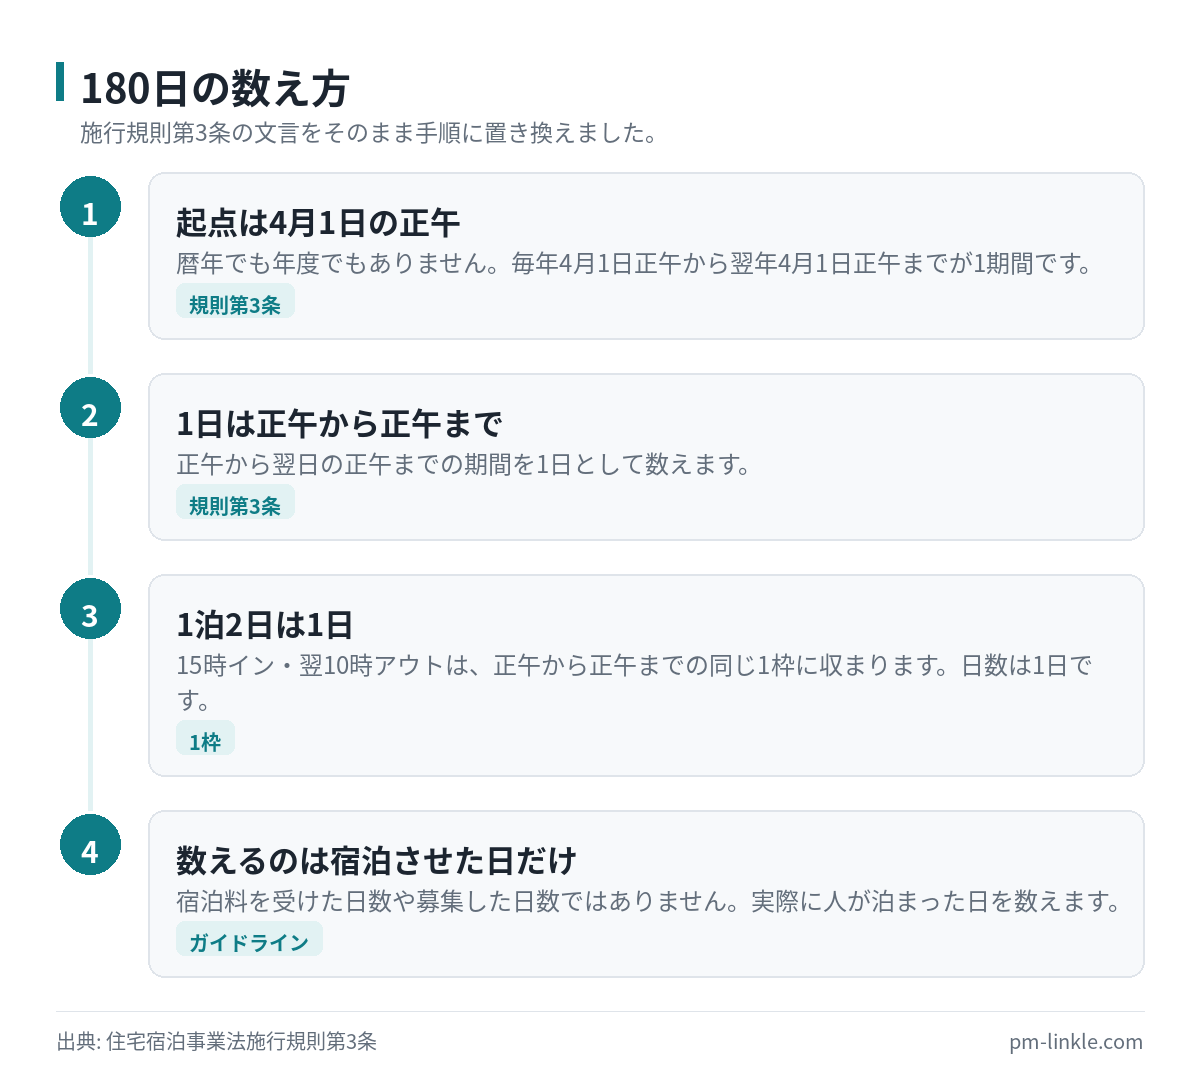Select the card title 起点は4月1日の正午

point(318,222)
